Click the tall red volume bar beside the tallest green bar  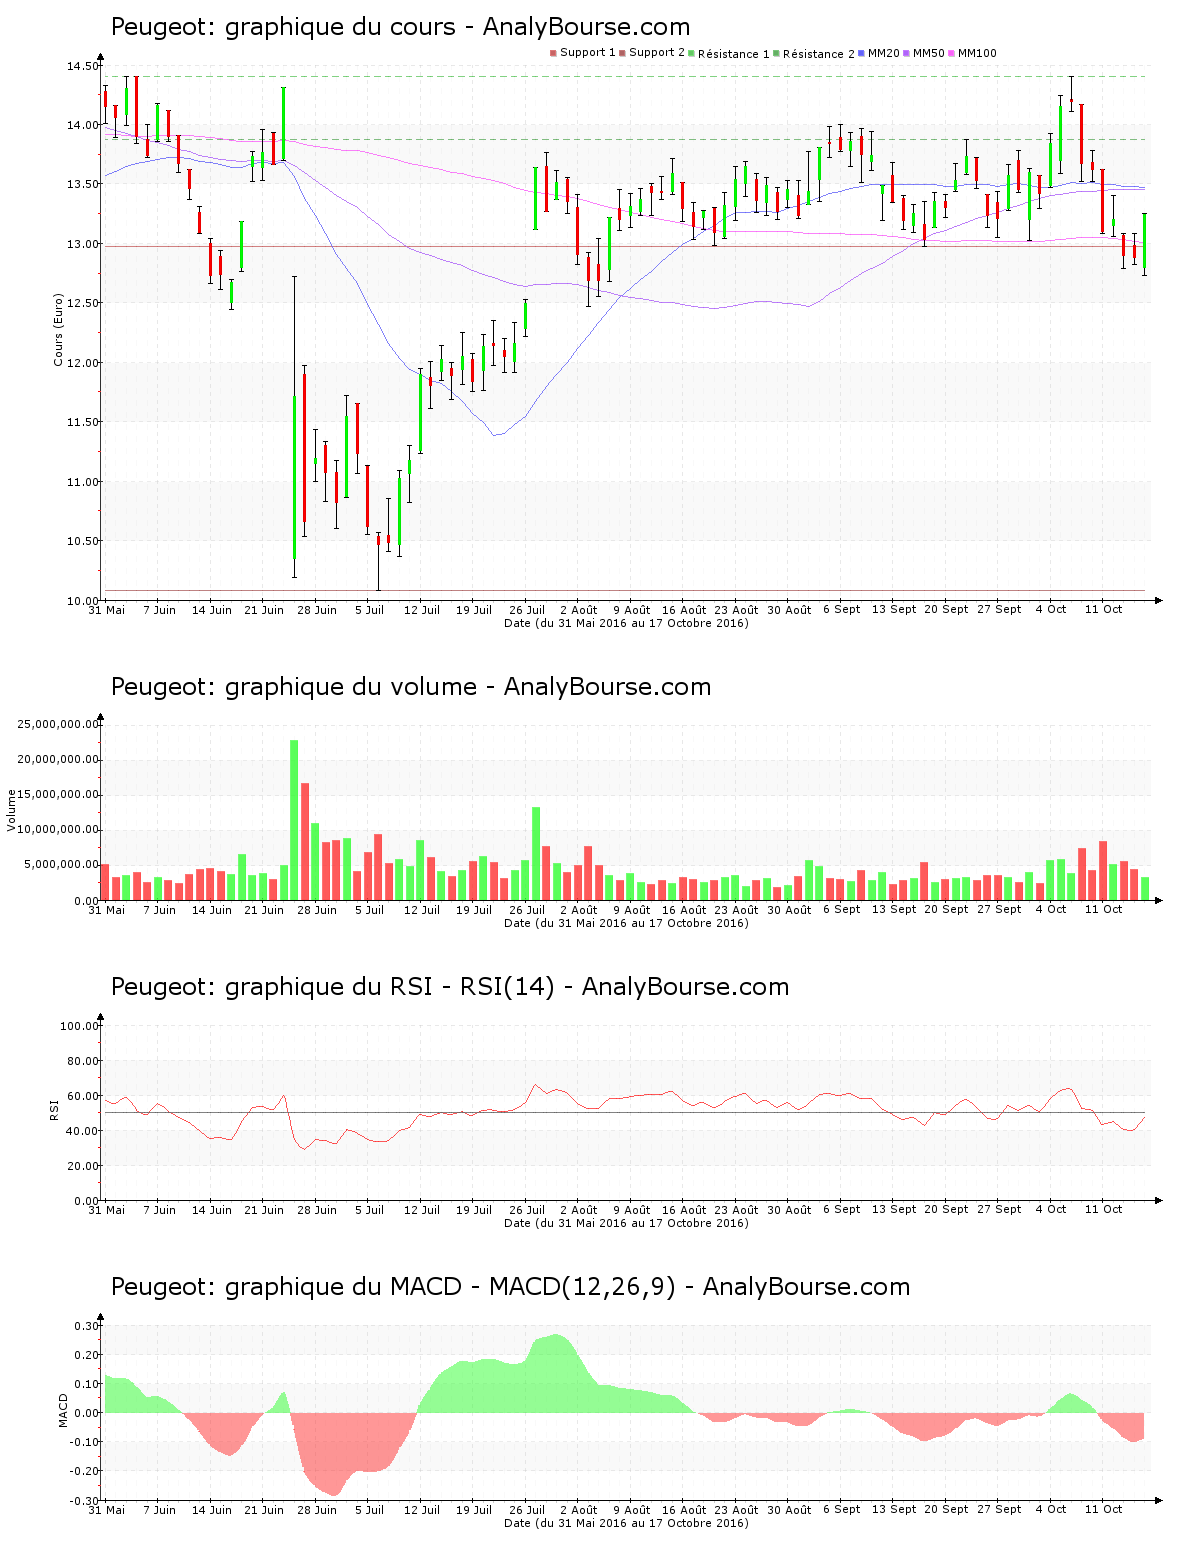pos(305,842)
